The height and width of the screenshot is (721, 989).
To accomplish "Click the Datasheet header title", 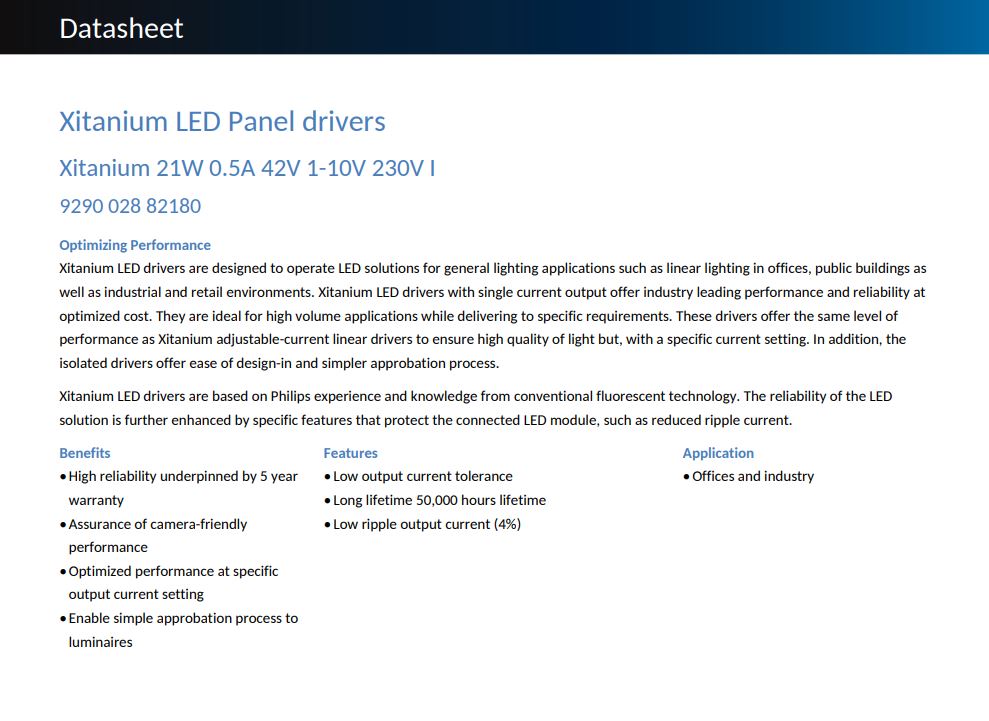I will pyautogui.click(x=121, y=28).
